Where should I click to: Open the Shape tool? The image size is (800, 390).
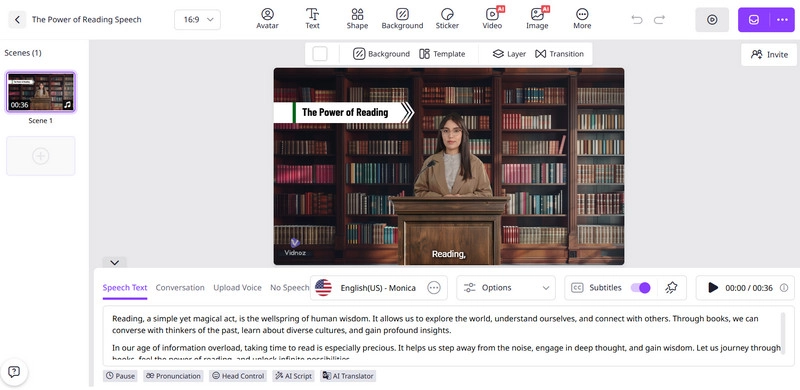pyautogui.click(x=357, y=19)
